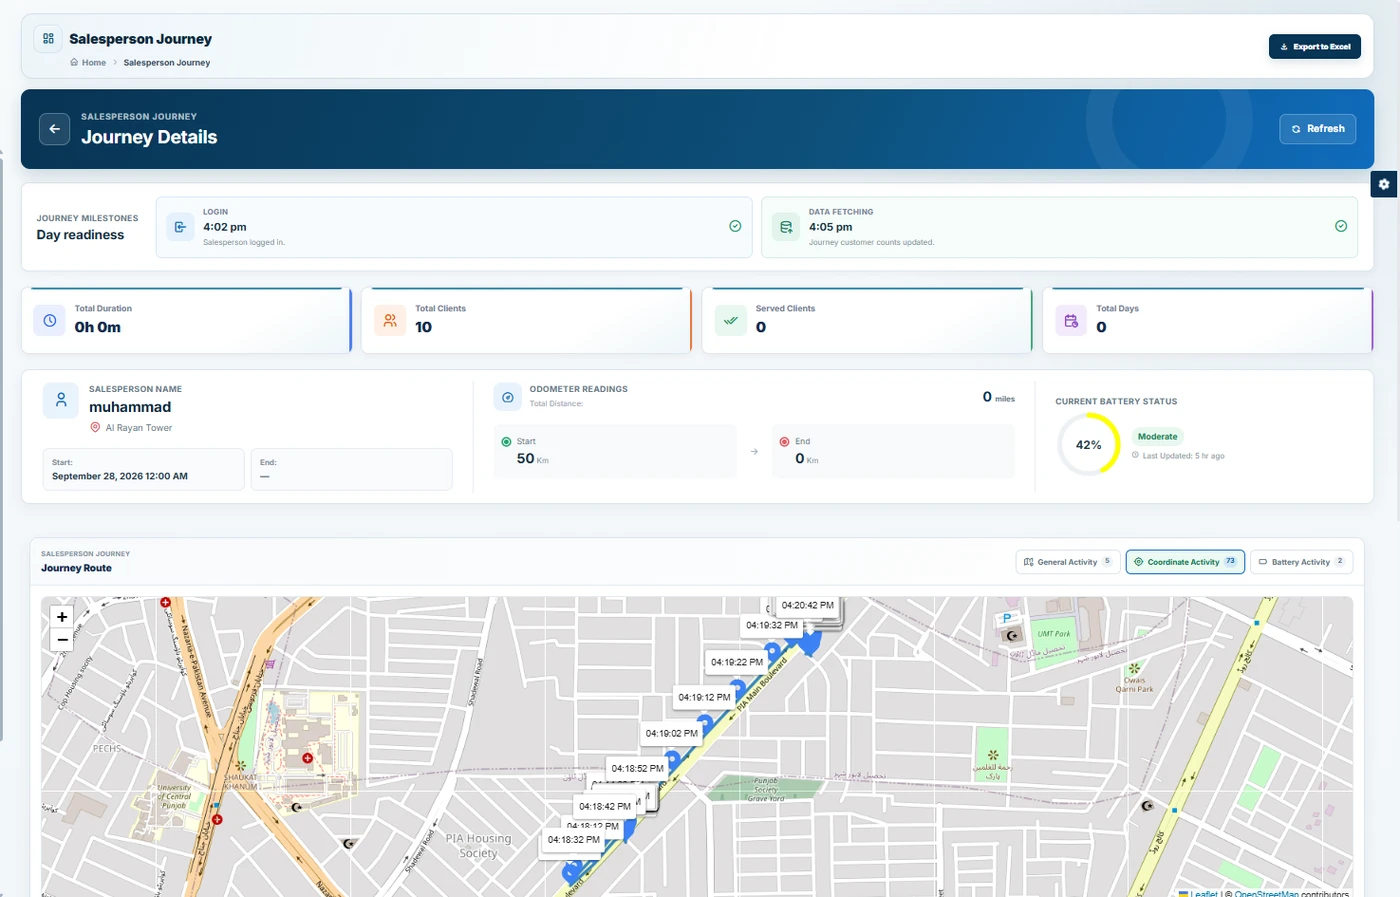Click the salesperson name muhammad
This screenshot has width=1400, height=897.
130,407
